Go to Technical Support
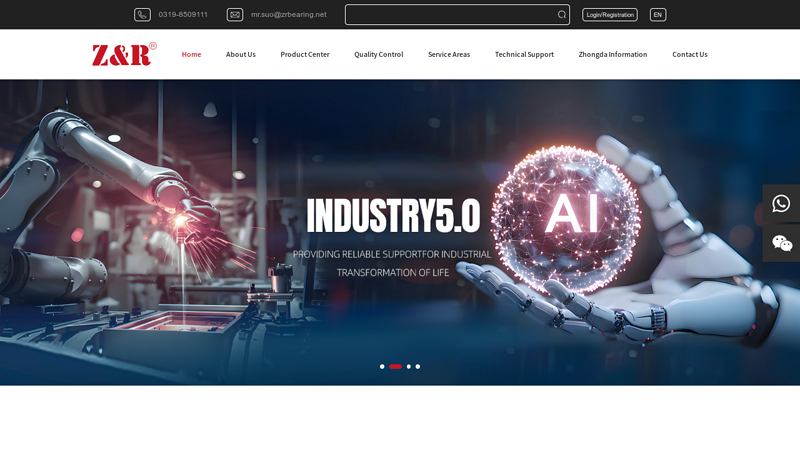 click(x=524, y=55)
